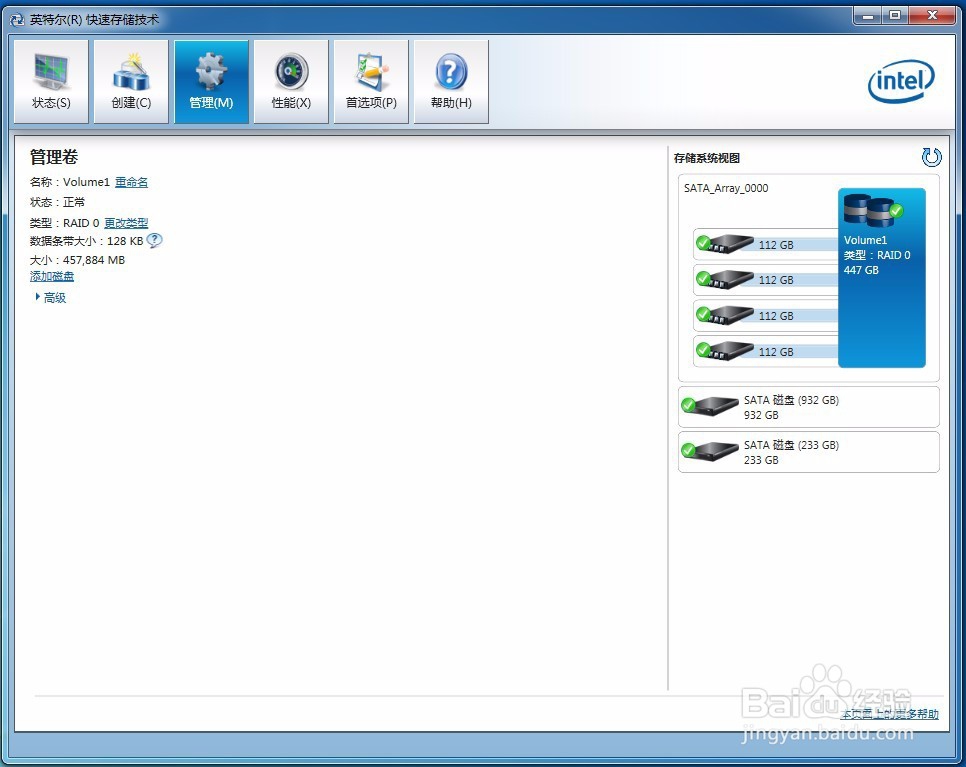Click the Intel logo
This screenshot has height=767, width=966.
click(901, 81)
